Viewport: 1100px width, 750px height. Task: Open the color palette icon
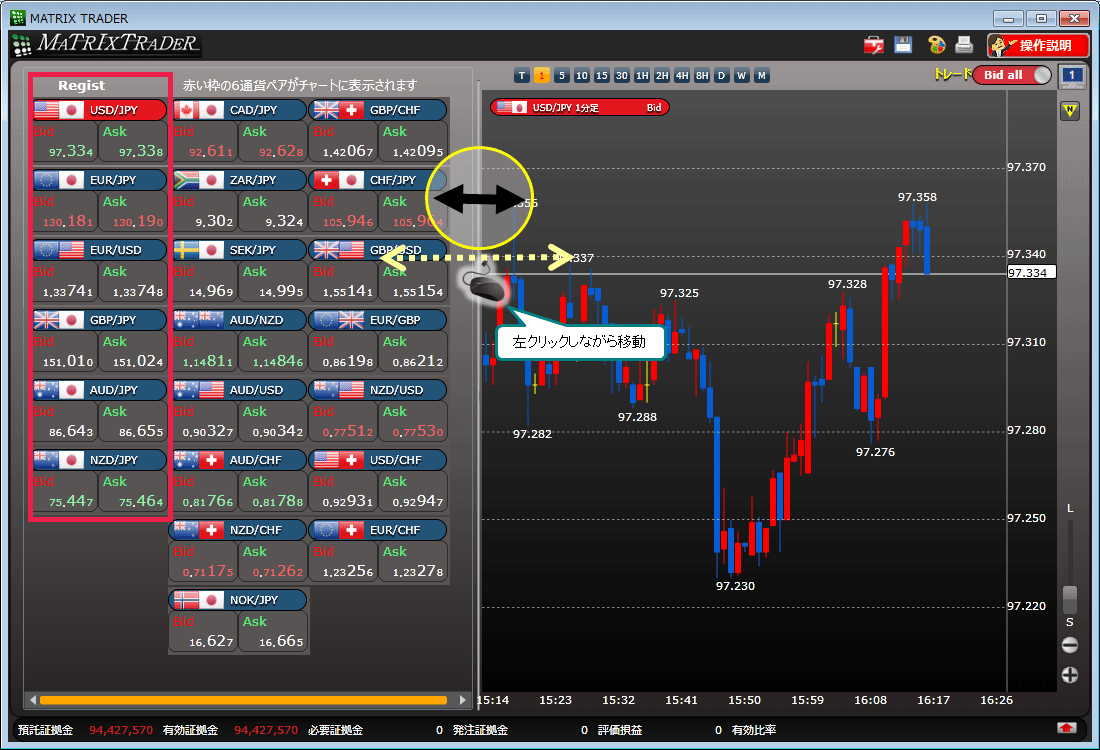pyautogui.click(x=937, y=45)
